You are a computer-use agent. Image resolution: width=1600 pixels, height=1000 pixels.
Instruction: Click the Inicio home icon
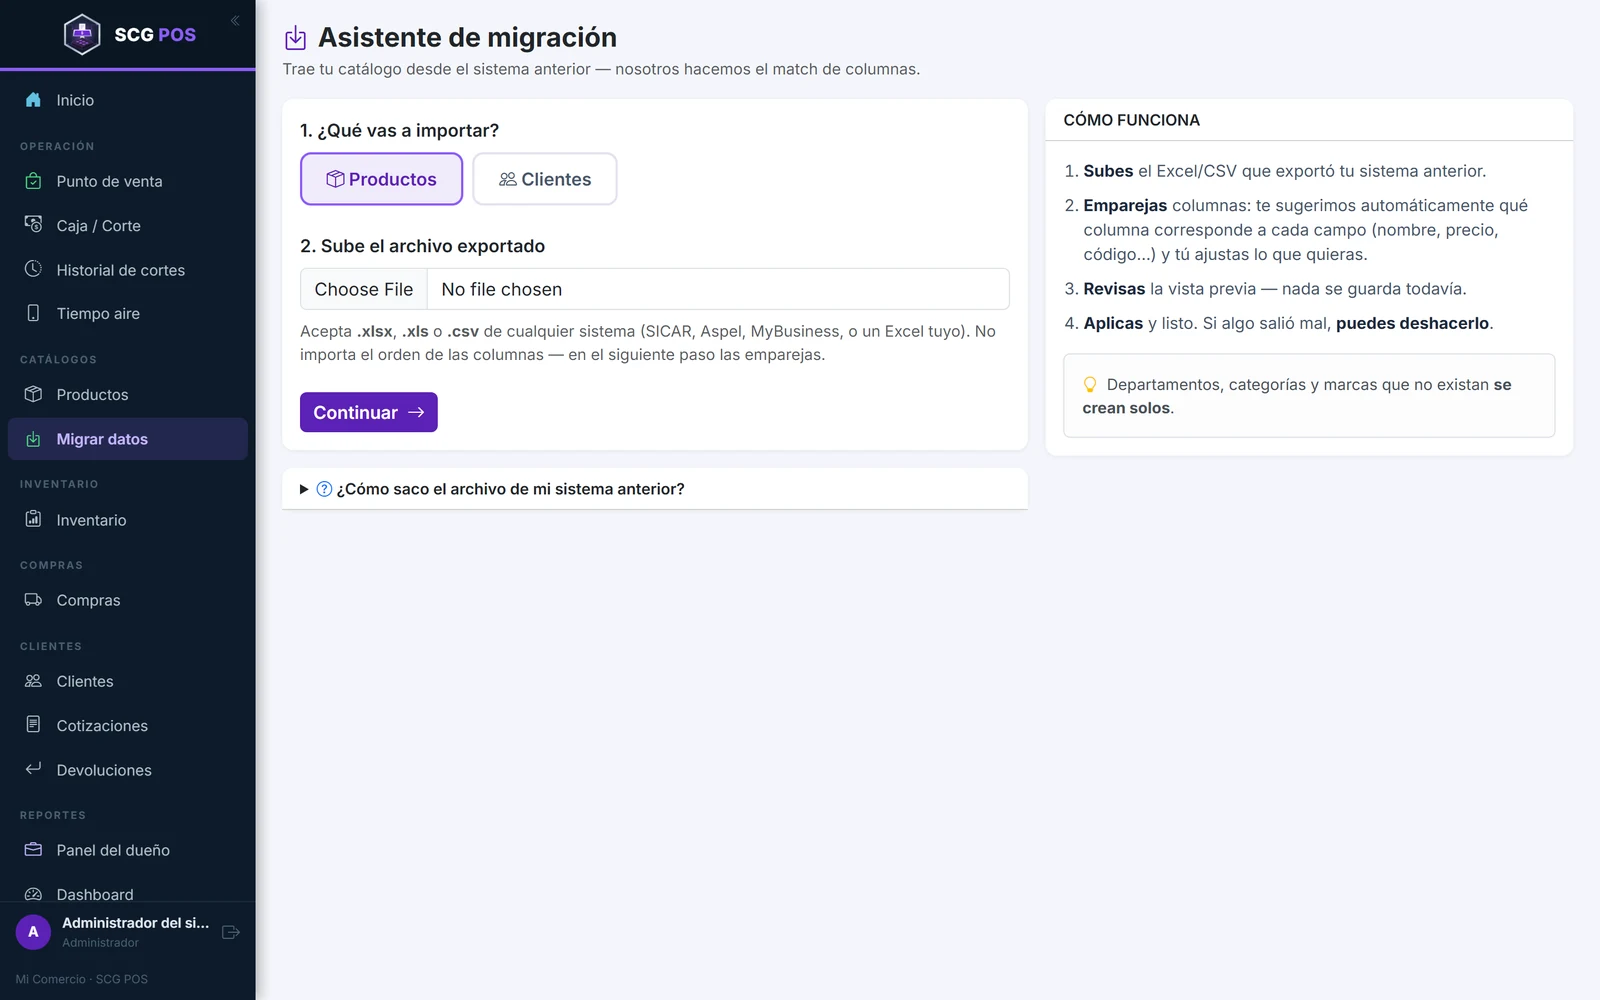click(x=33, y=100)
